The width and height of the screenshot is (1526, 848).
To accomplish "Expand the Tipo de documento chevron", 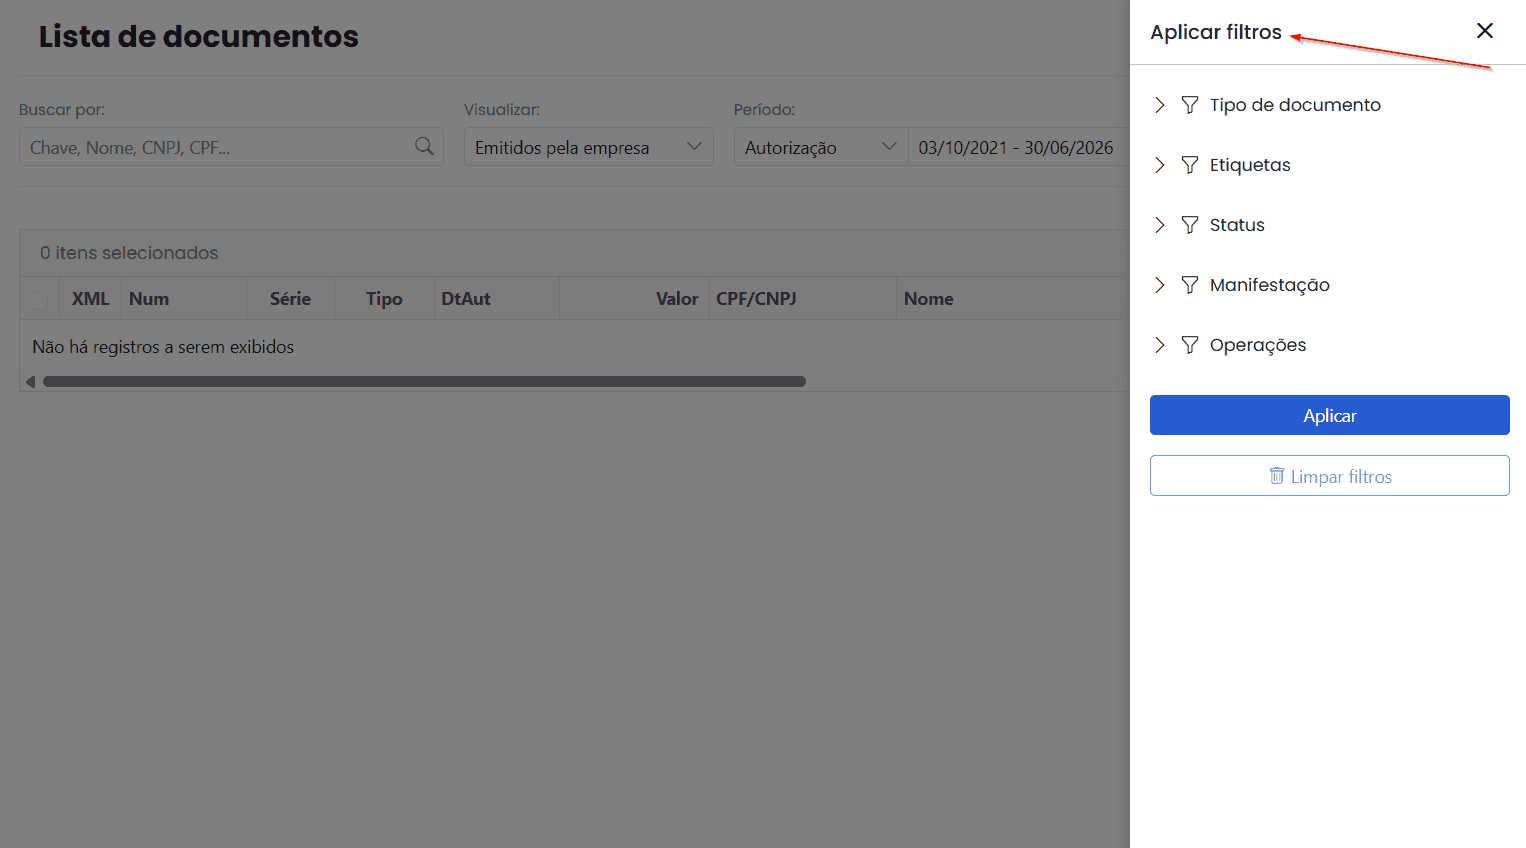I will point(1160,105).
